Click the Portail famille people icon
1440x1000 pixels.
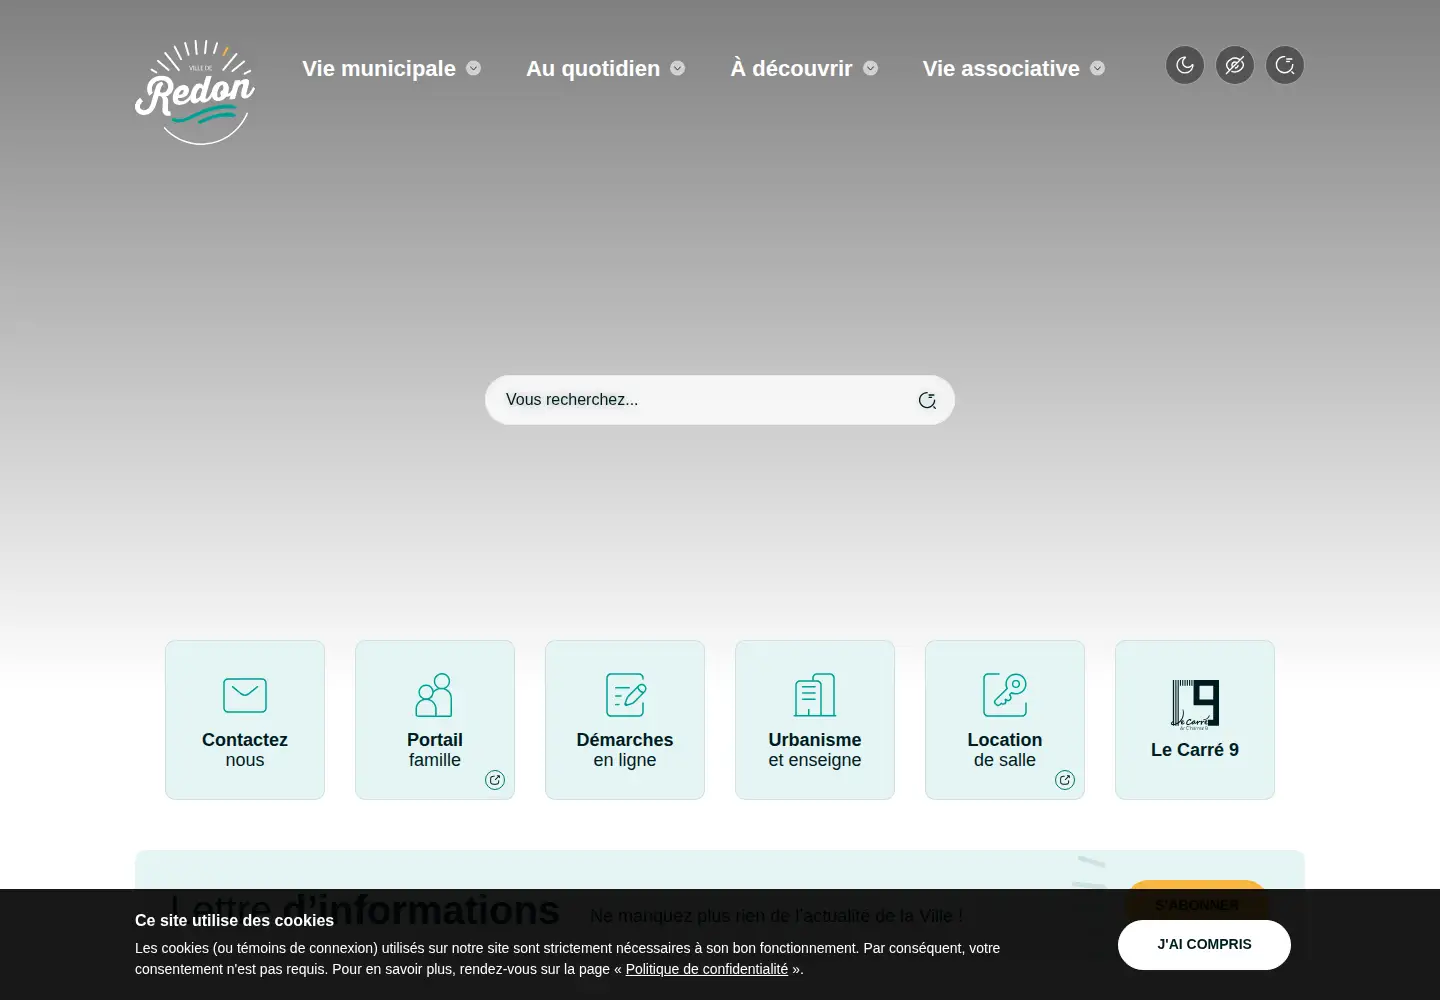435,695
